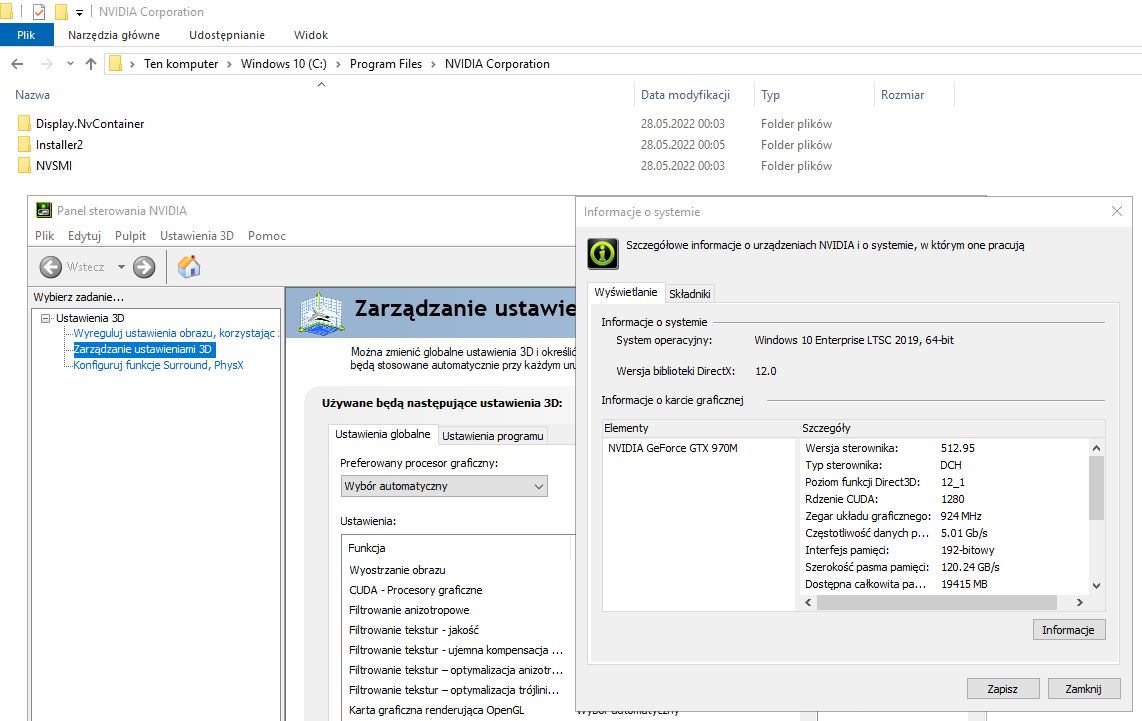The image size is (1142, 721).
Task: Click the details vertical scrollbar thumb
Action: pyautogui.click(x=1096, y=488)
